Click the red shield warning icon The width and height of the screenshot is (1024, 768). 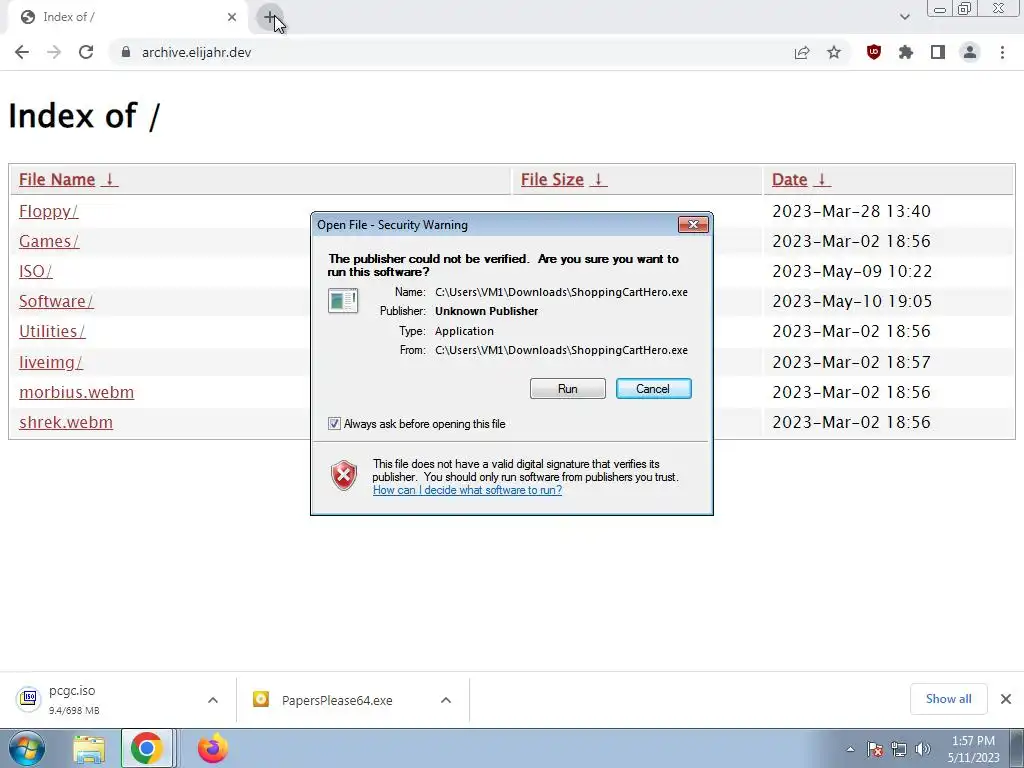click(x=344, y=475)
